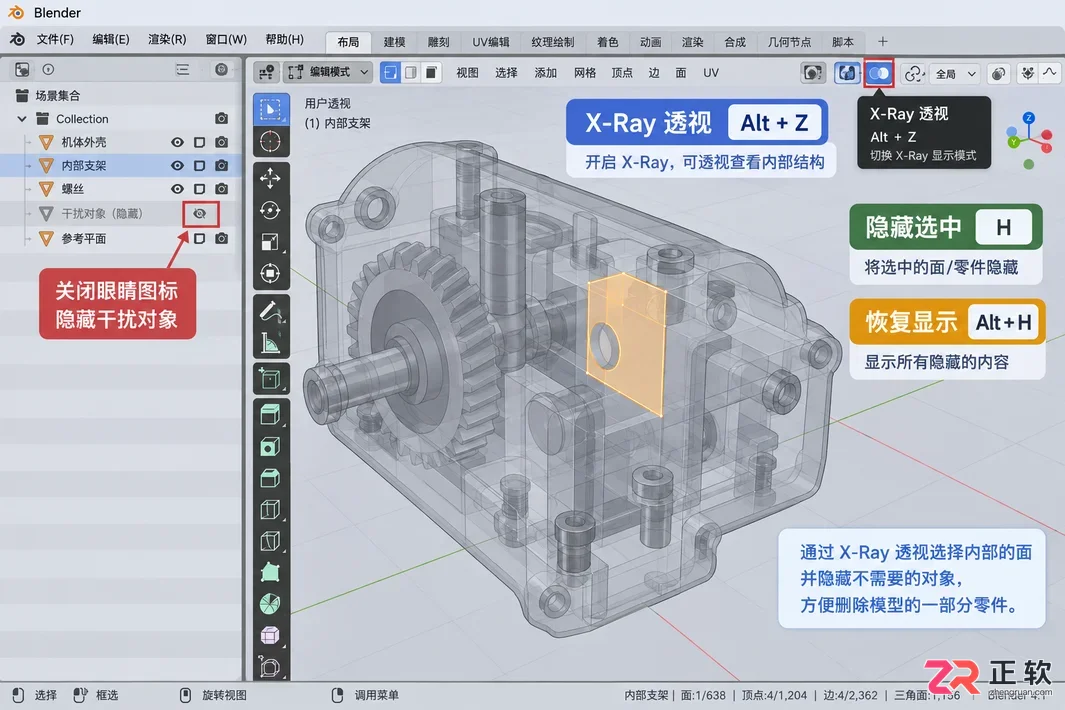
Task: Open the 视图 viewport menu
Action: (467, 73)
